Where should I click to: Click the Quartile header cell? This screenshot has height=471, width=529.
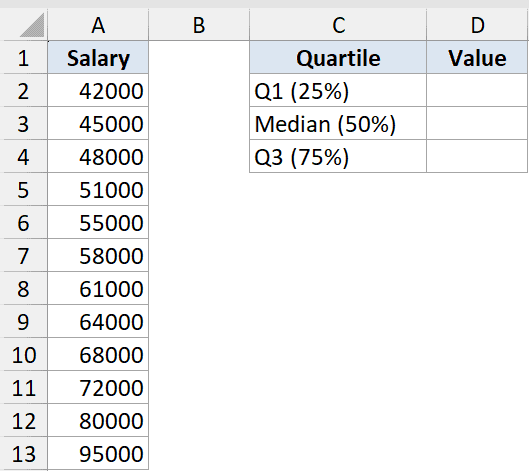tap(338, 57)
